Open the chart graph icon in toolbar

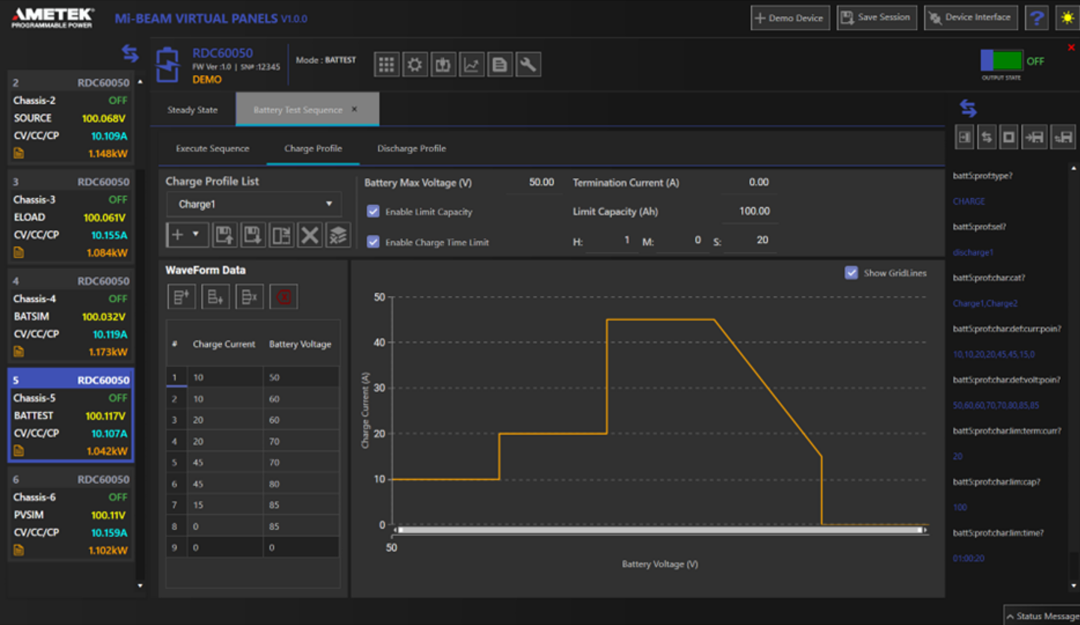(x=471, y=65)
